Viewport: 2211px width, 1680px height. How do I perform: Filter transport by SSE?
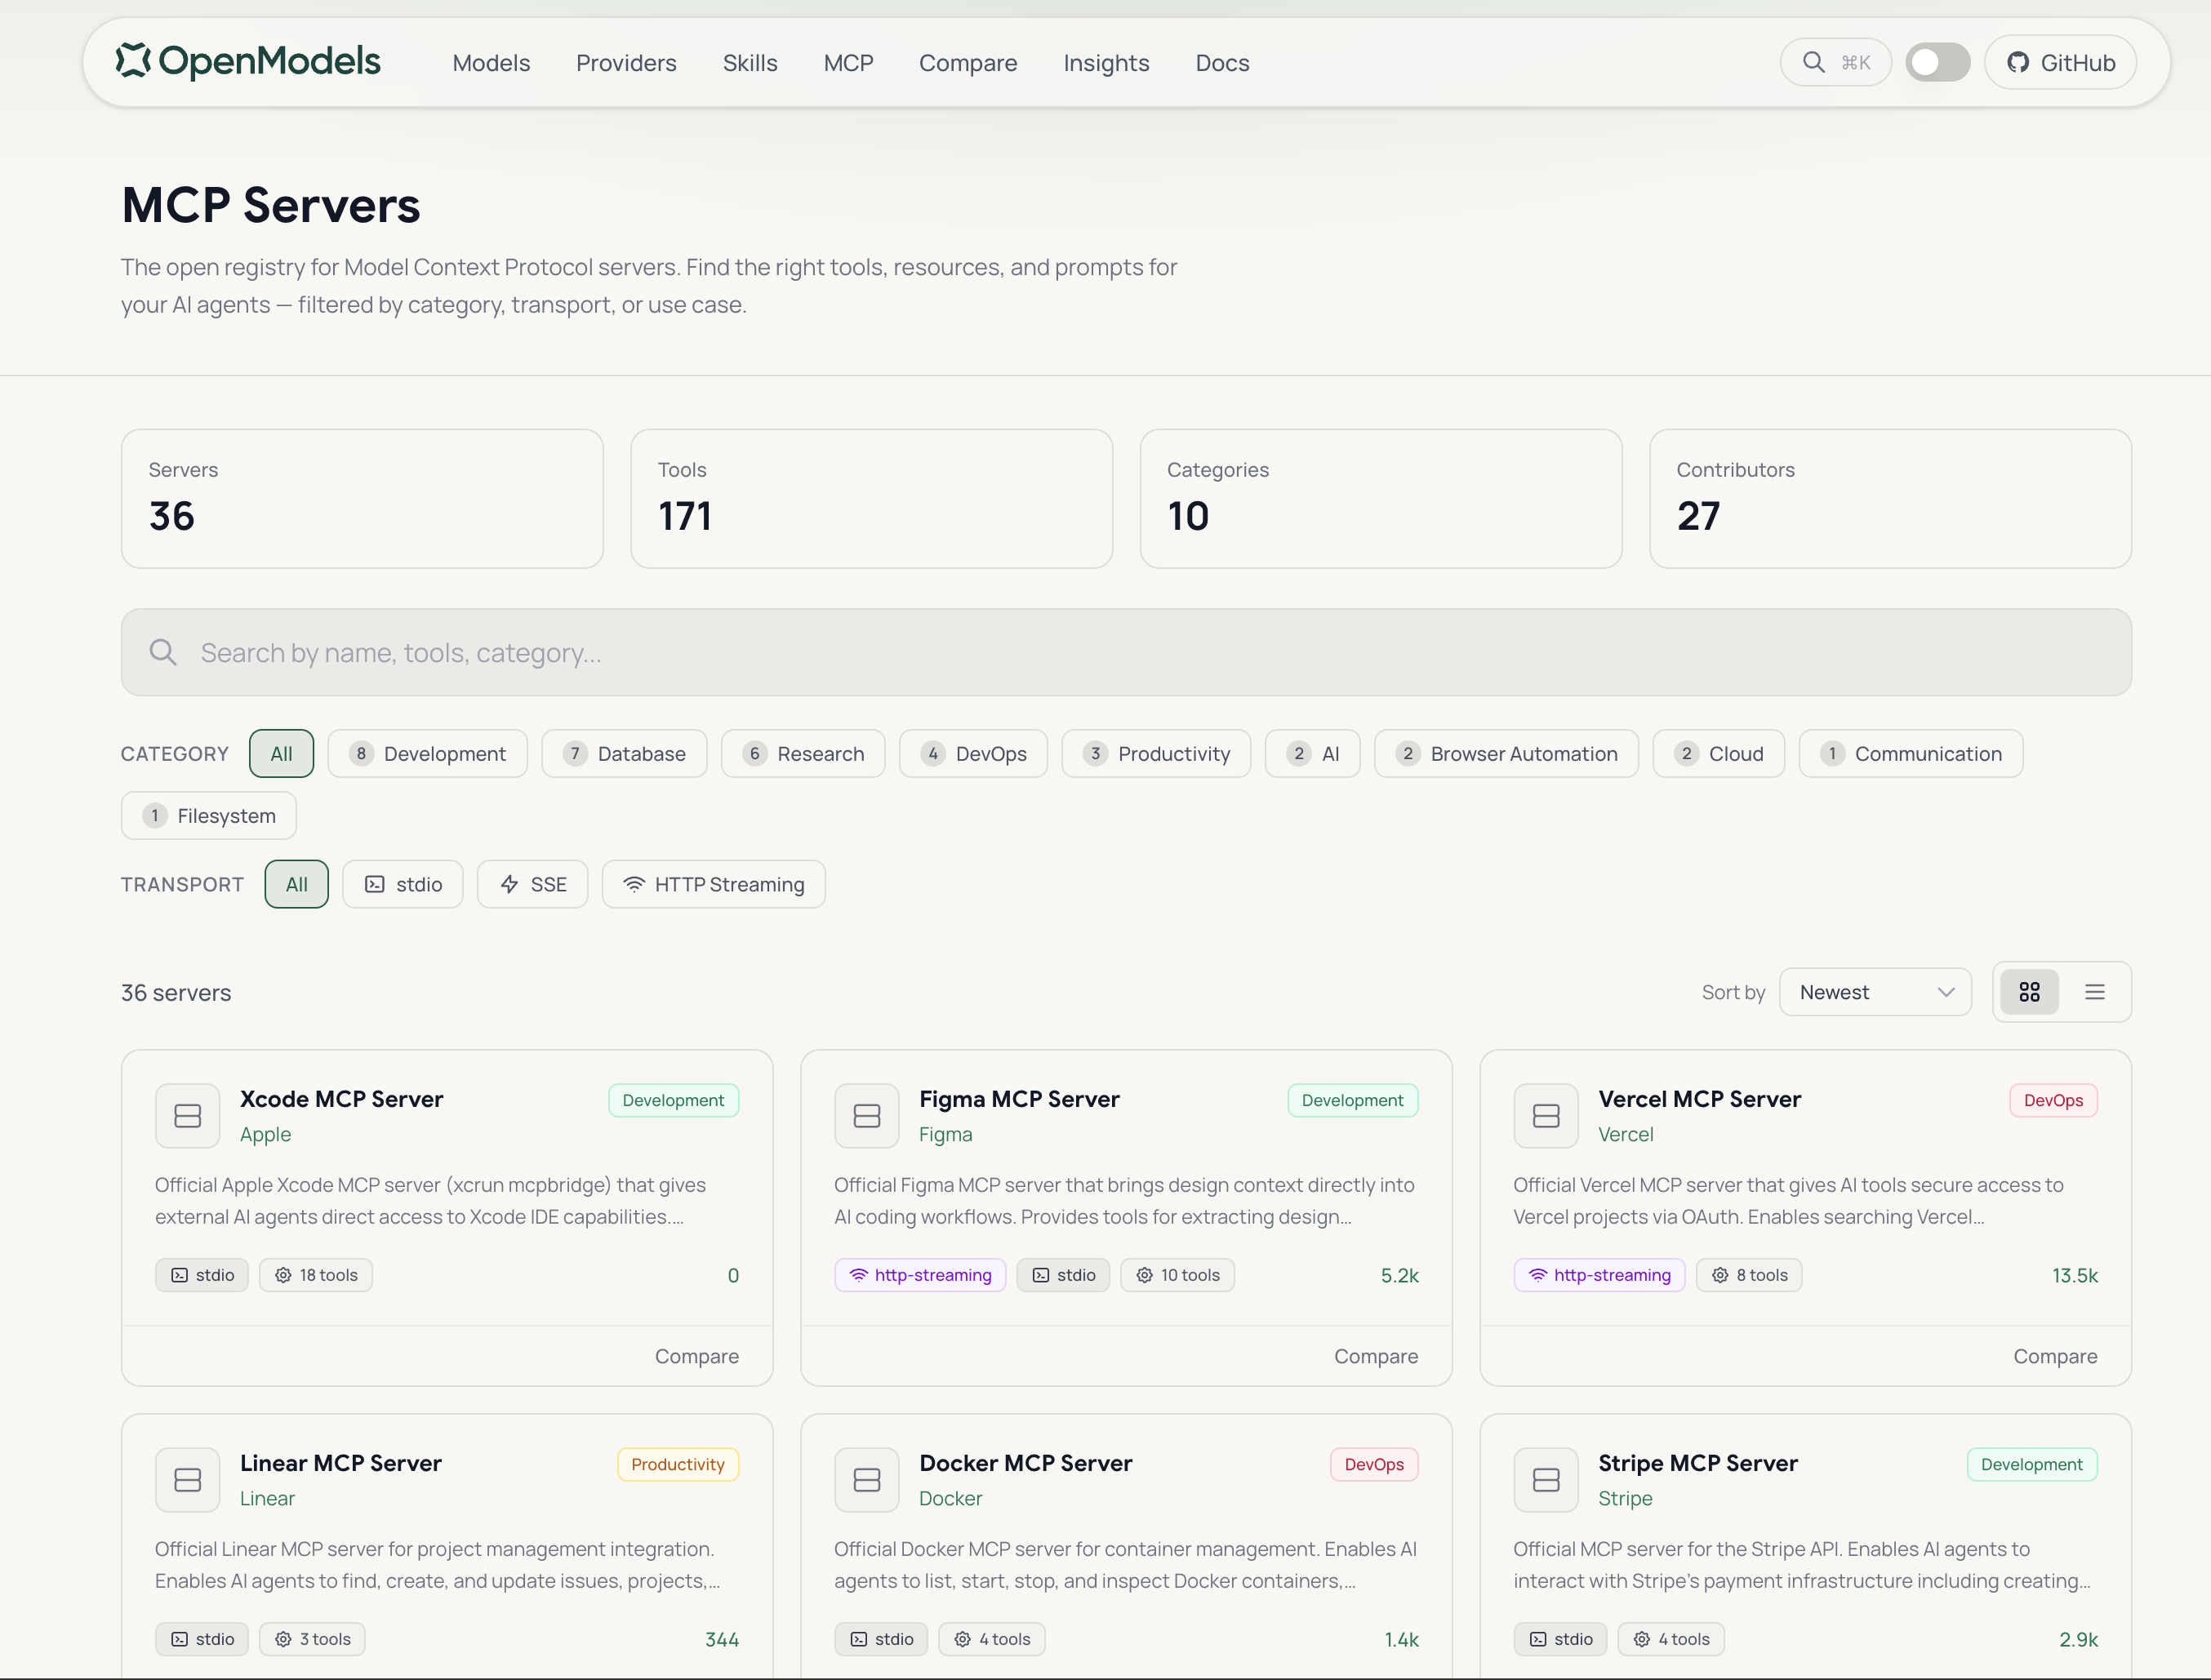tap(532, 884)
